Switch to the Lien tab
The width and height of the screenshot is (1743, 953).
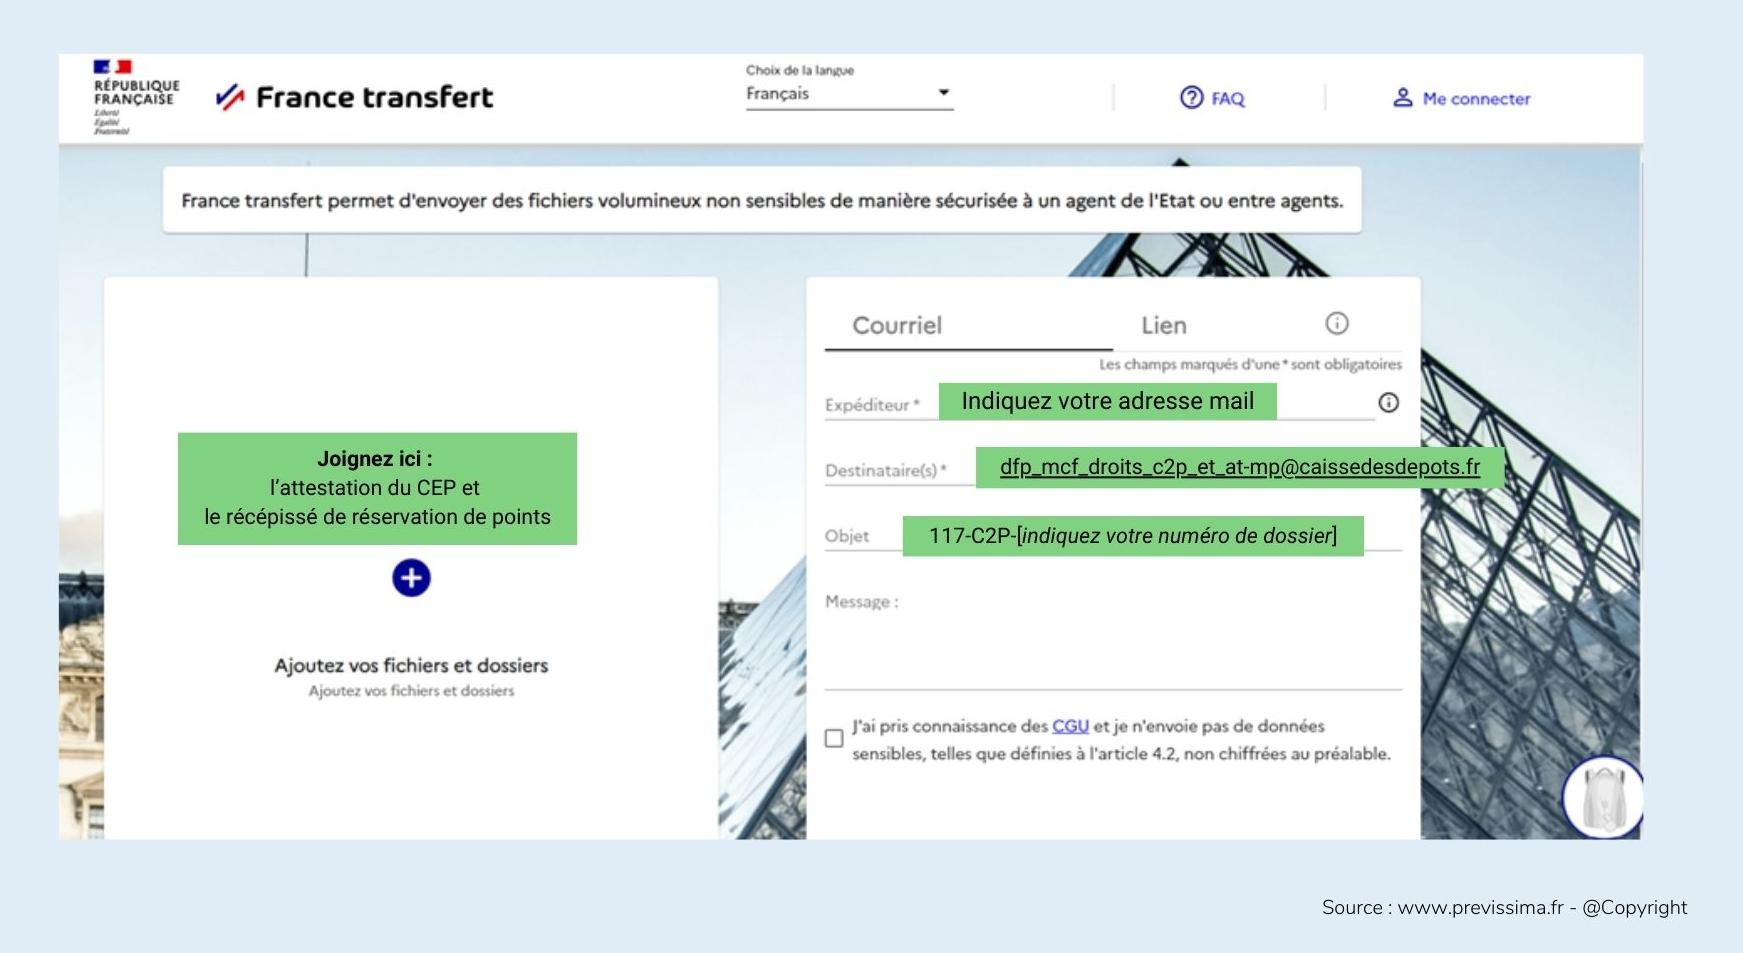pyautogui.click(x=1163, y=326)
